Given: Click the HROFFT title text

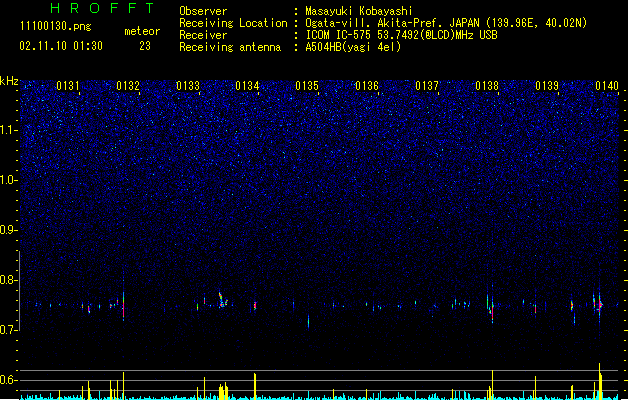Looking at the screenshot, I should click(x=102, y=8).
